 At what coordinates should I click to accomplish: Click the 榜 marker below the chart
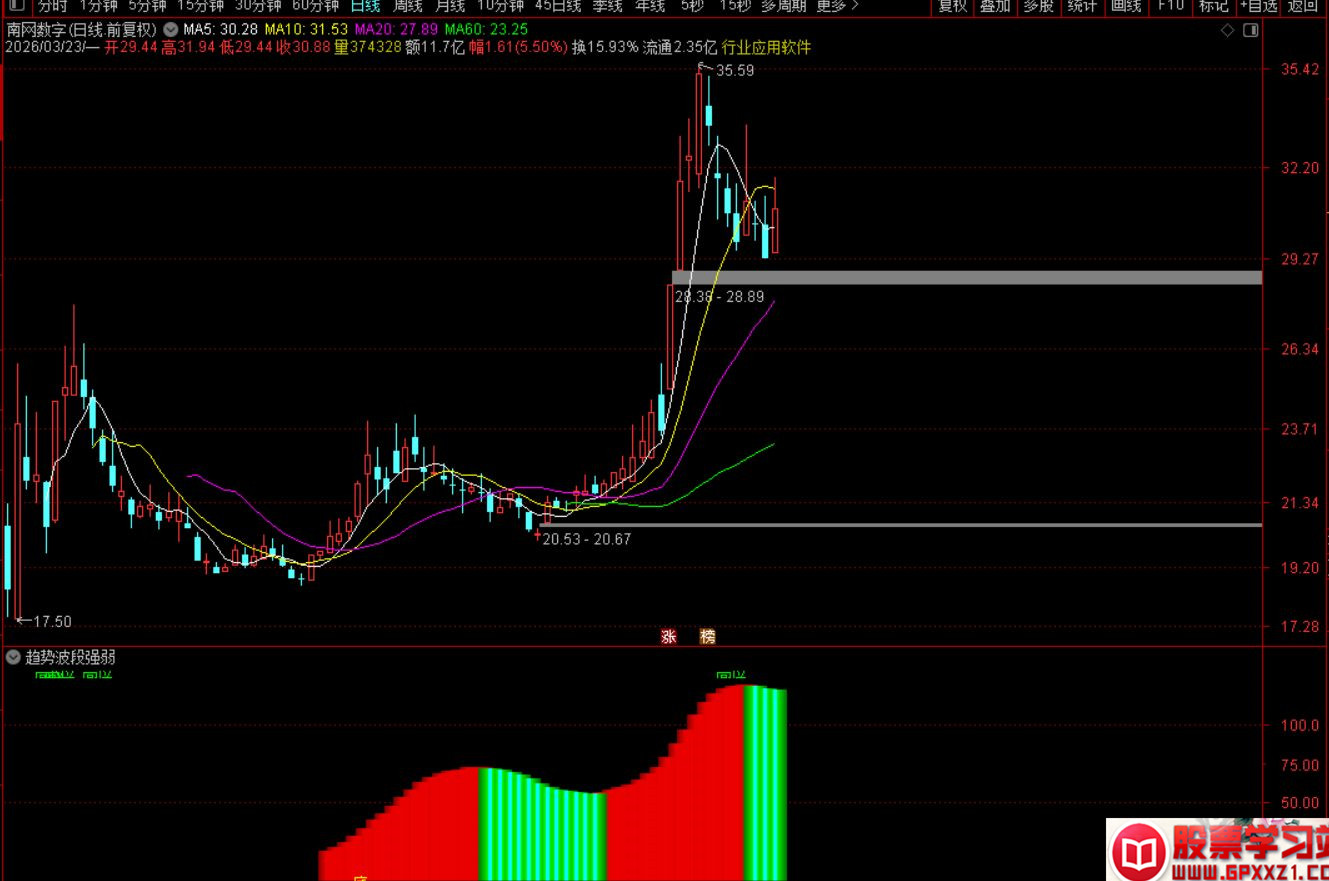click(708, 636)
